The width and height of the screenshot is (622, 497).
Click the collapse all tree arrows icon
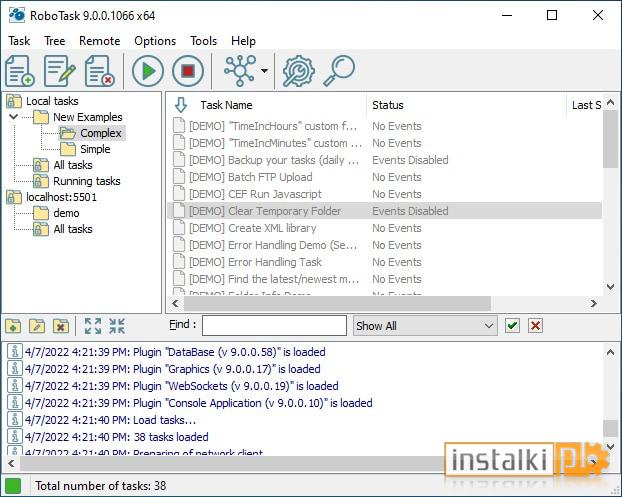click(117, 326)
